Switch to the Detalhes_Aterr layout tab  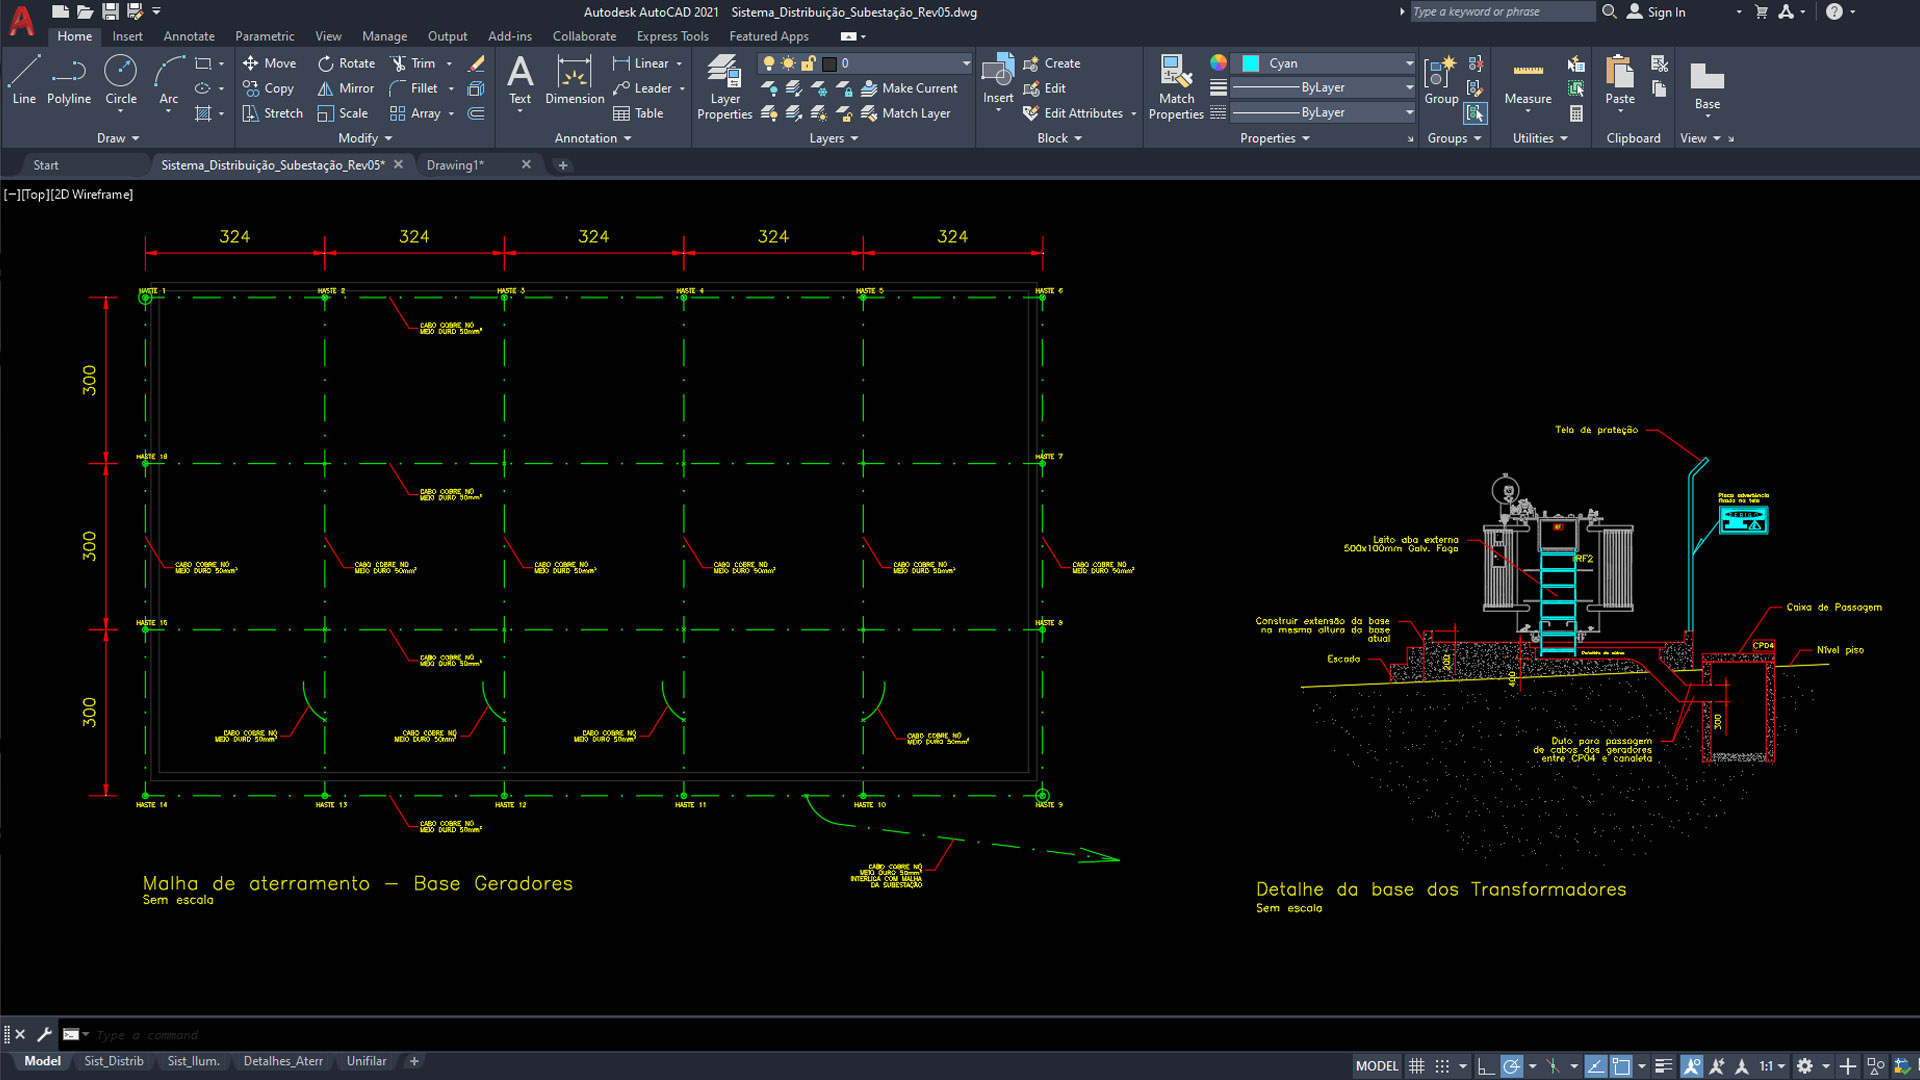point(283,1061)
